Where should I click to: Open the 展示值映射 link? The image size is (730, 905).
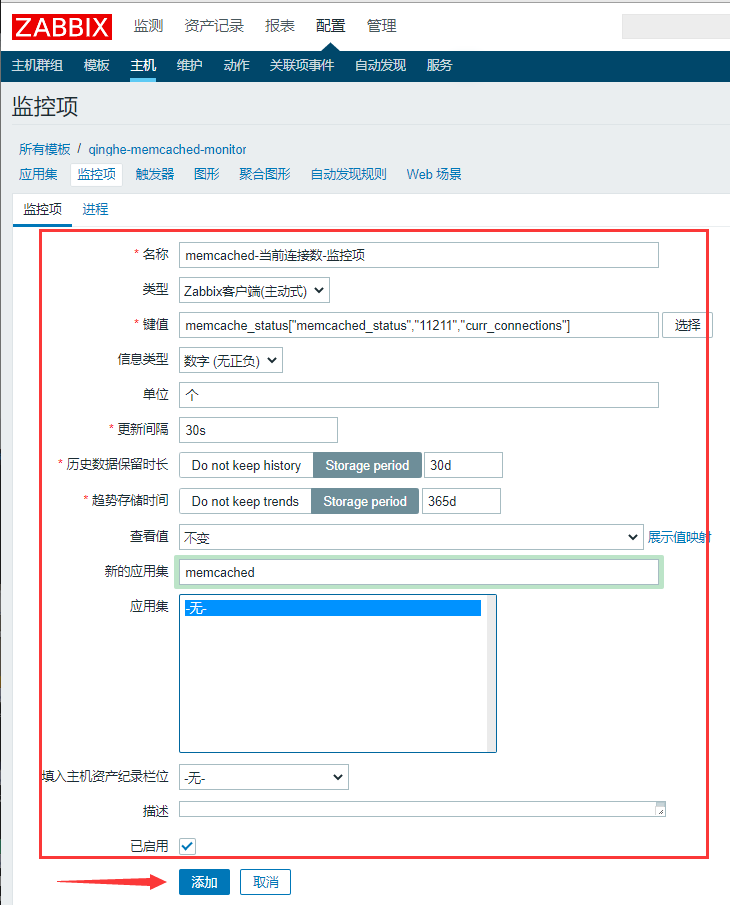click(x=679, y=537)
